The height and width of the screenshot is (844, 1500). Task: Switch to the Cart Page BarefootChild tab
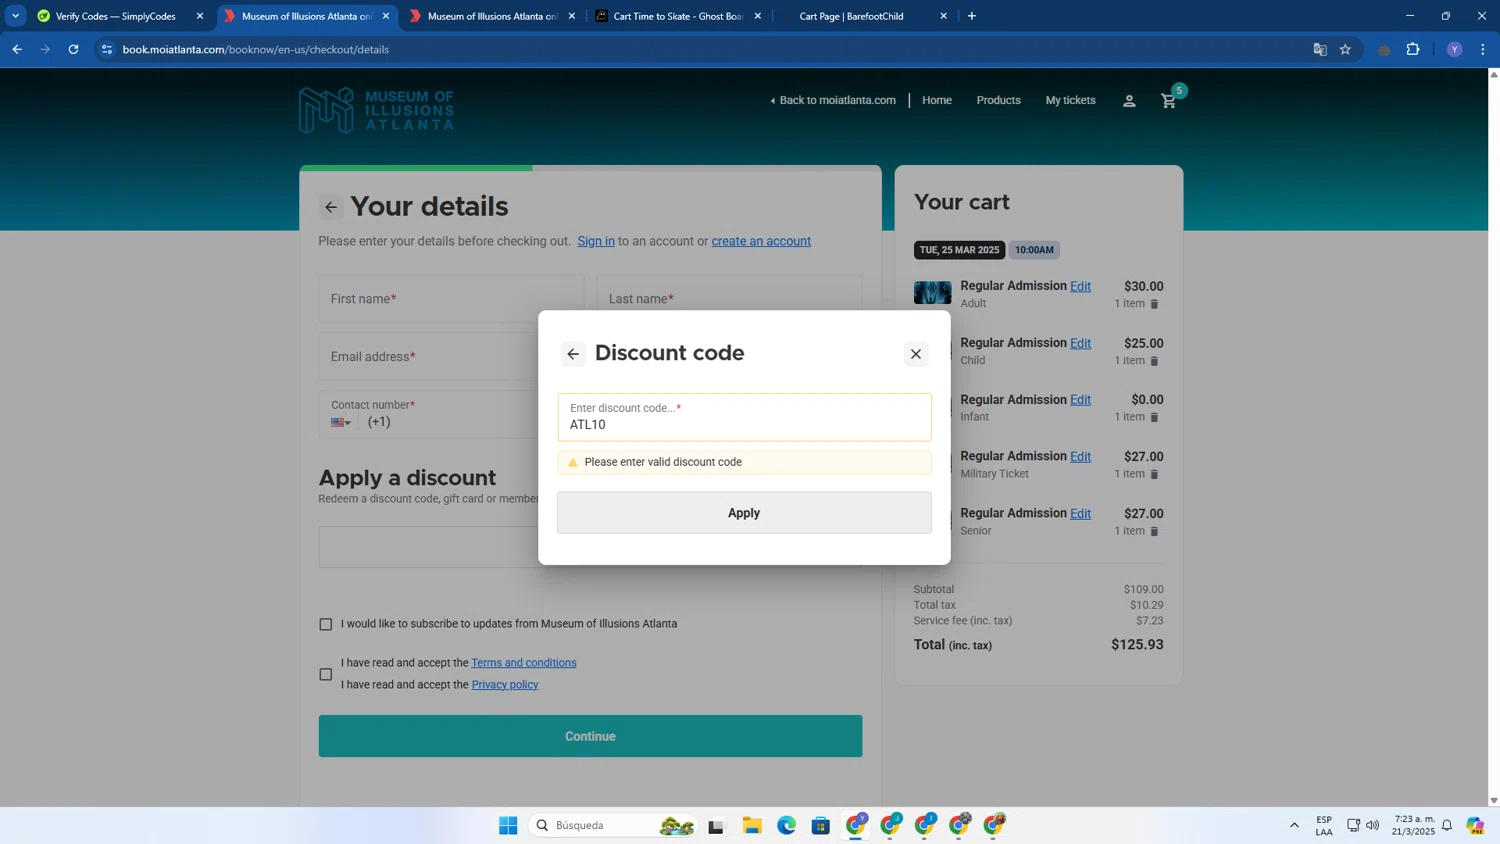(x=864, y=16)
